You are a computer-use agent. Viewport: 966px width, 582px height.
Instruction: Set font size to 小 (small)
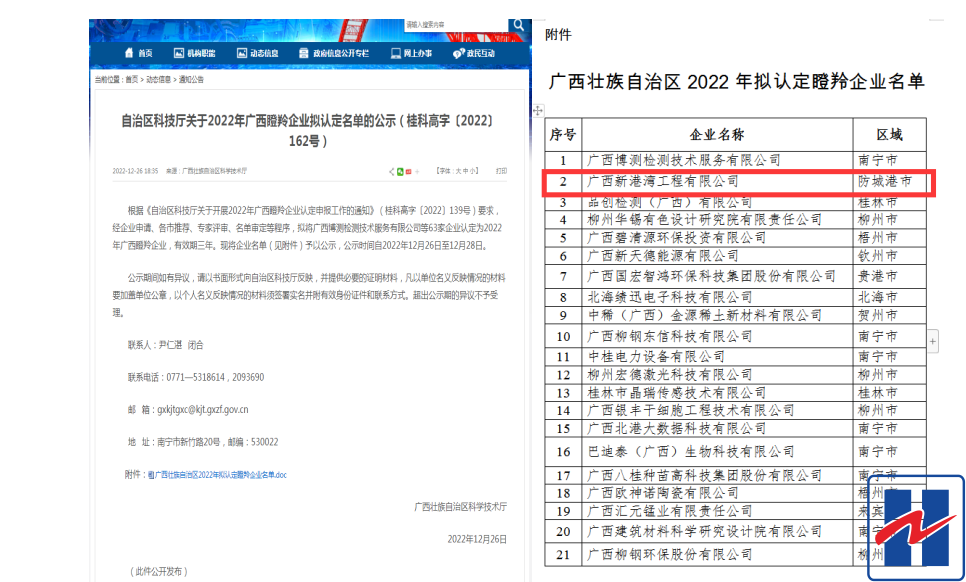pos(475,171)
